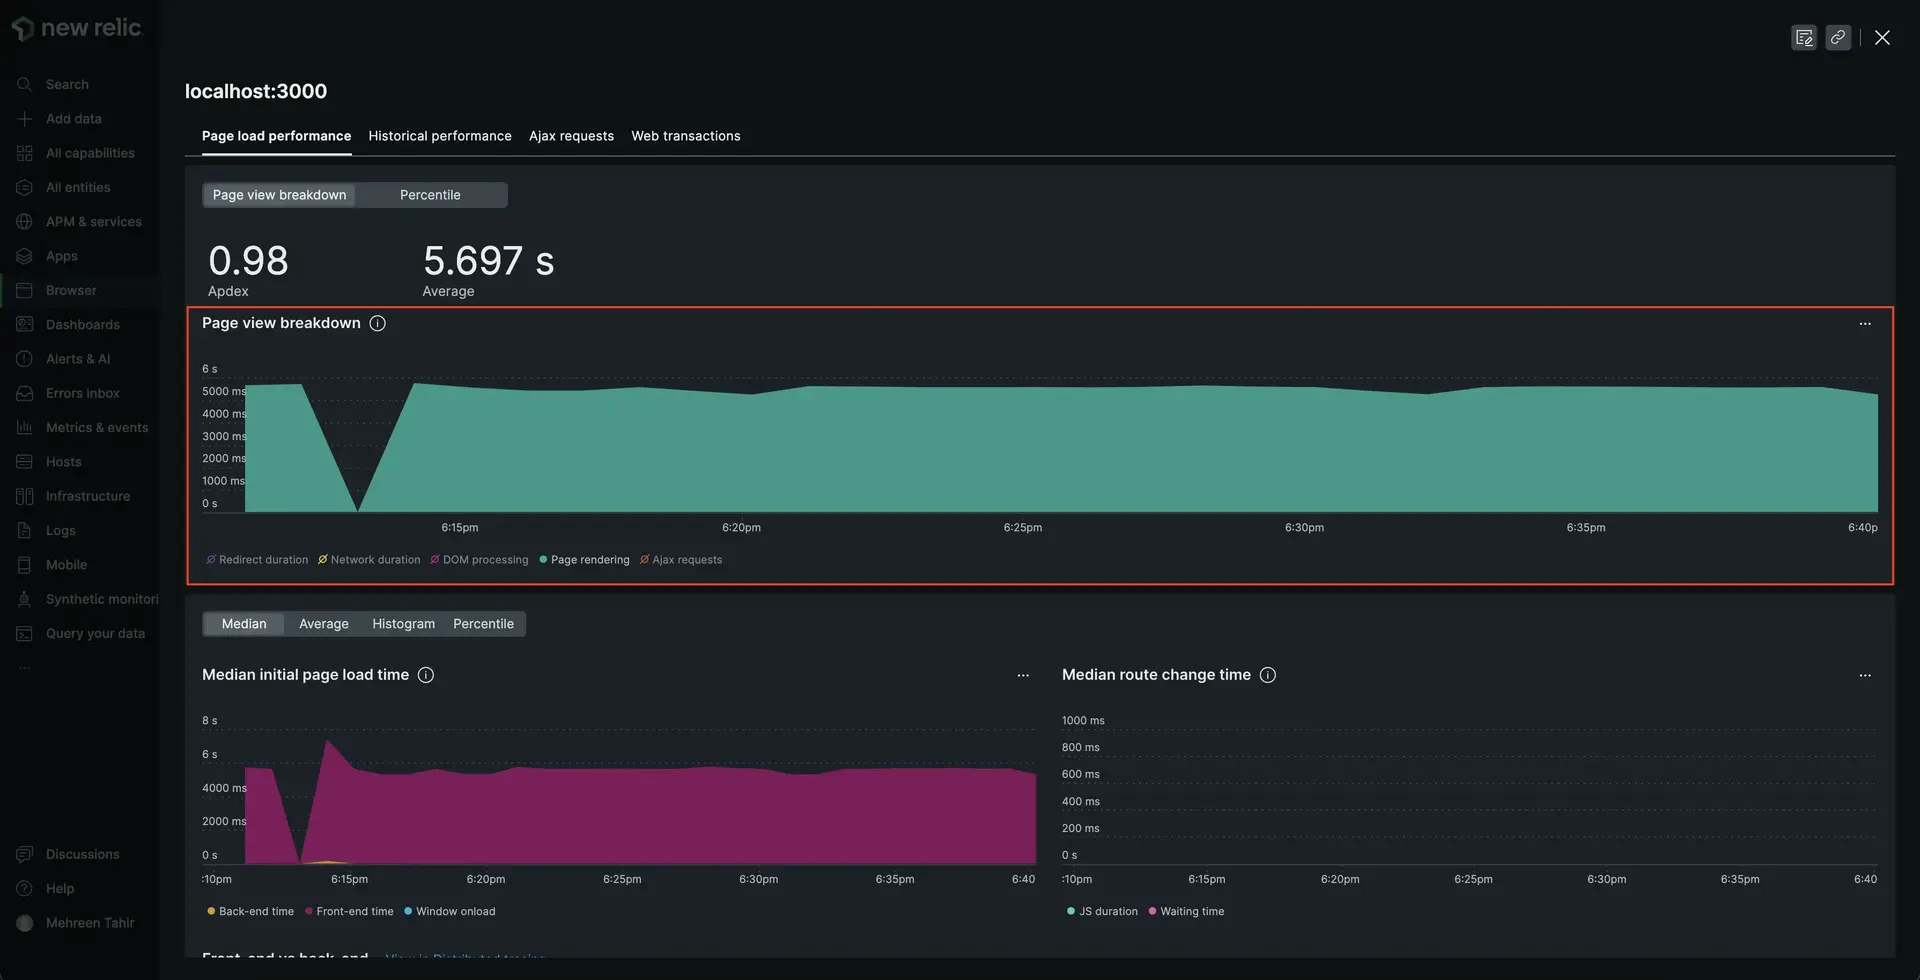Toggle Front-end time legend series
Image resolution: width=1920 pixels, height=980 pixels.
click(349, 912)
